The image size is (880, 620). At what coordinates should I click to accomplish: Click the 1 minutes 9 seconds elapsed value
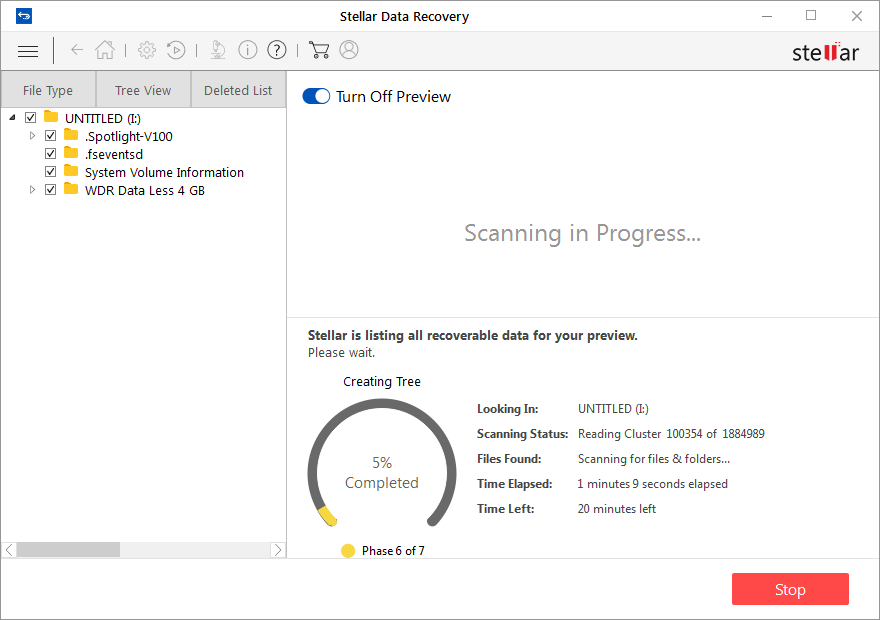tap(653, 484)
